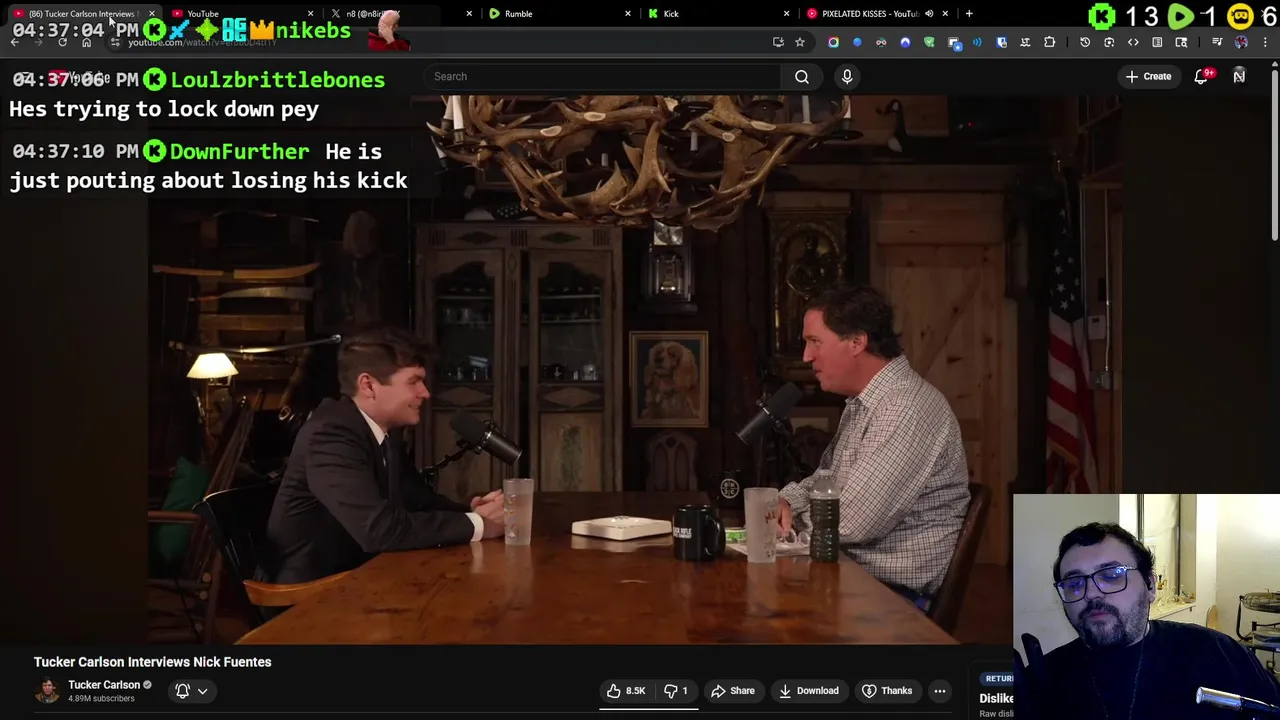Screen dimensions: 1280x720
Task: Click the green Rumble viewer count icon
Action: point(1180,16)
